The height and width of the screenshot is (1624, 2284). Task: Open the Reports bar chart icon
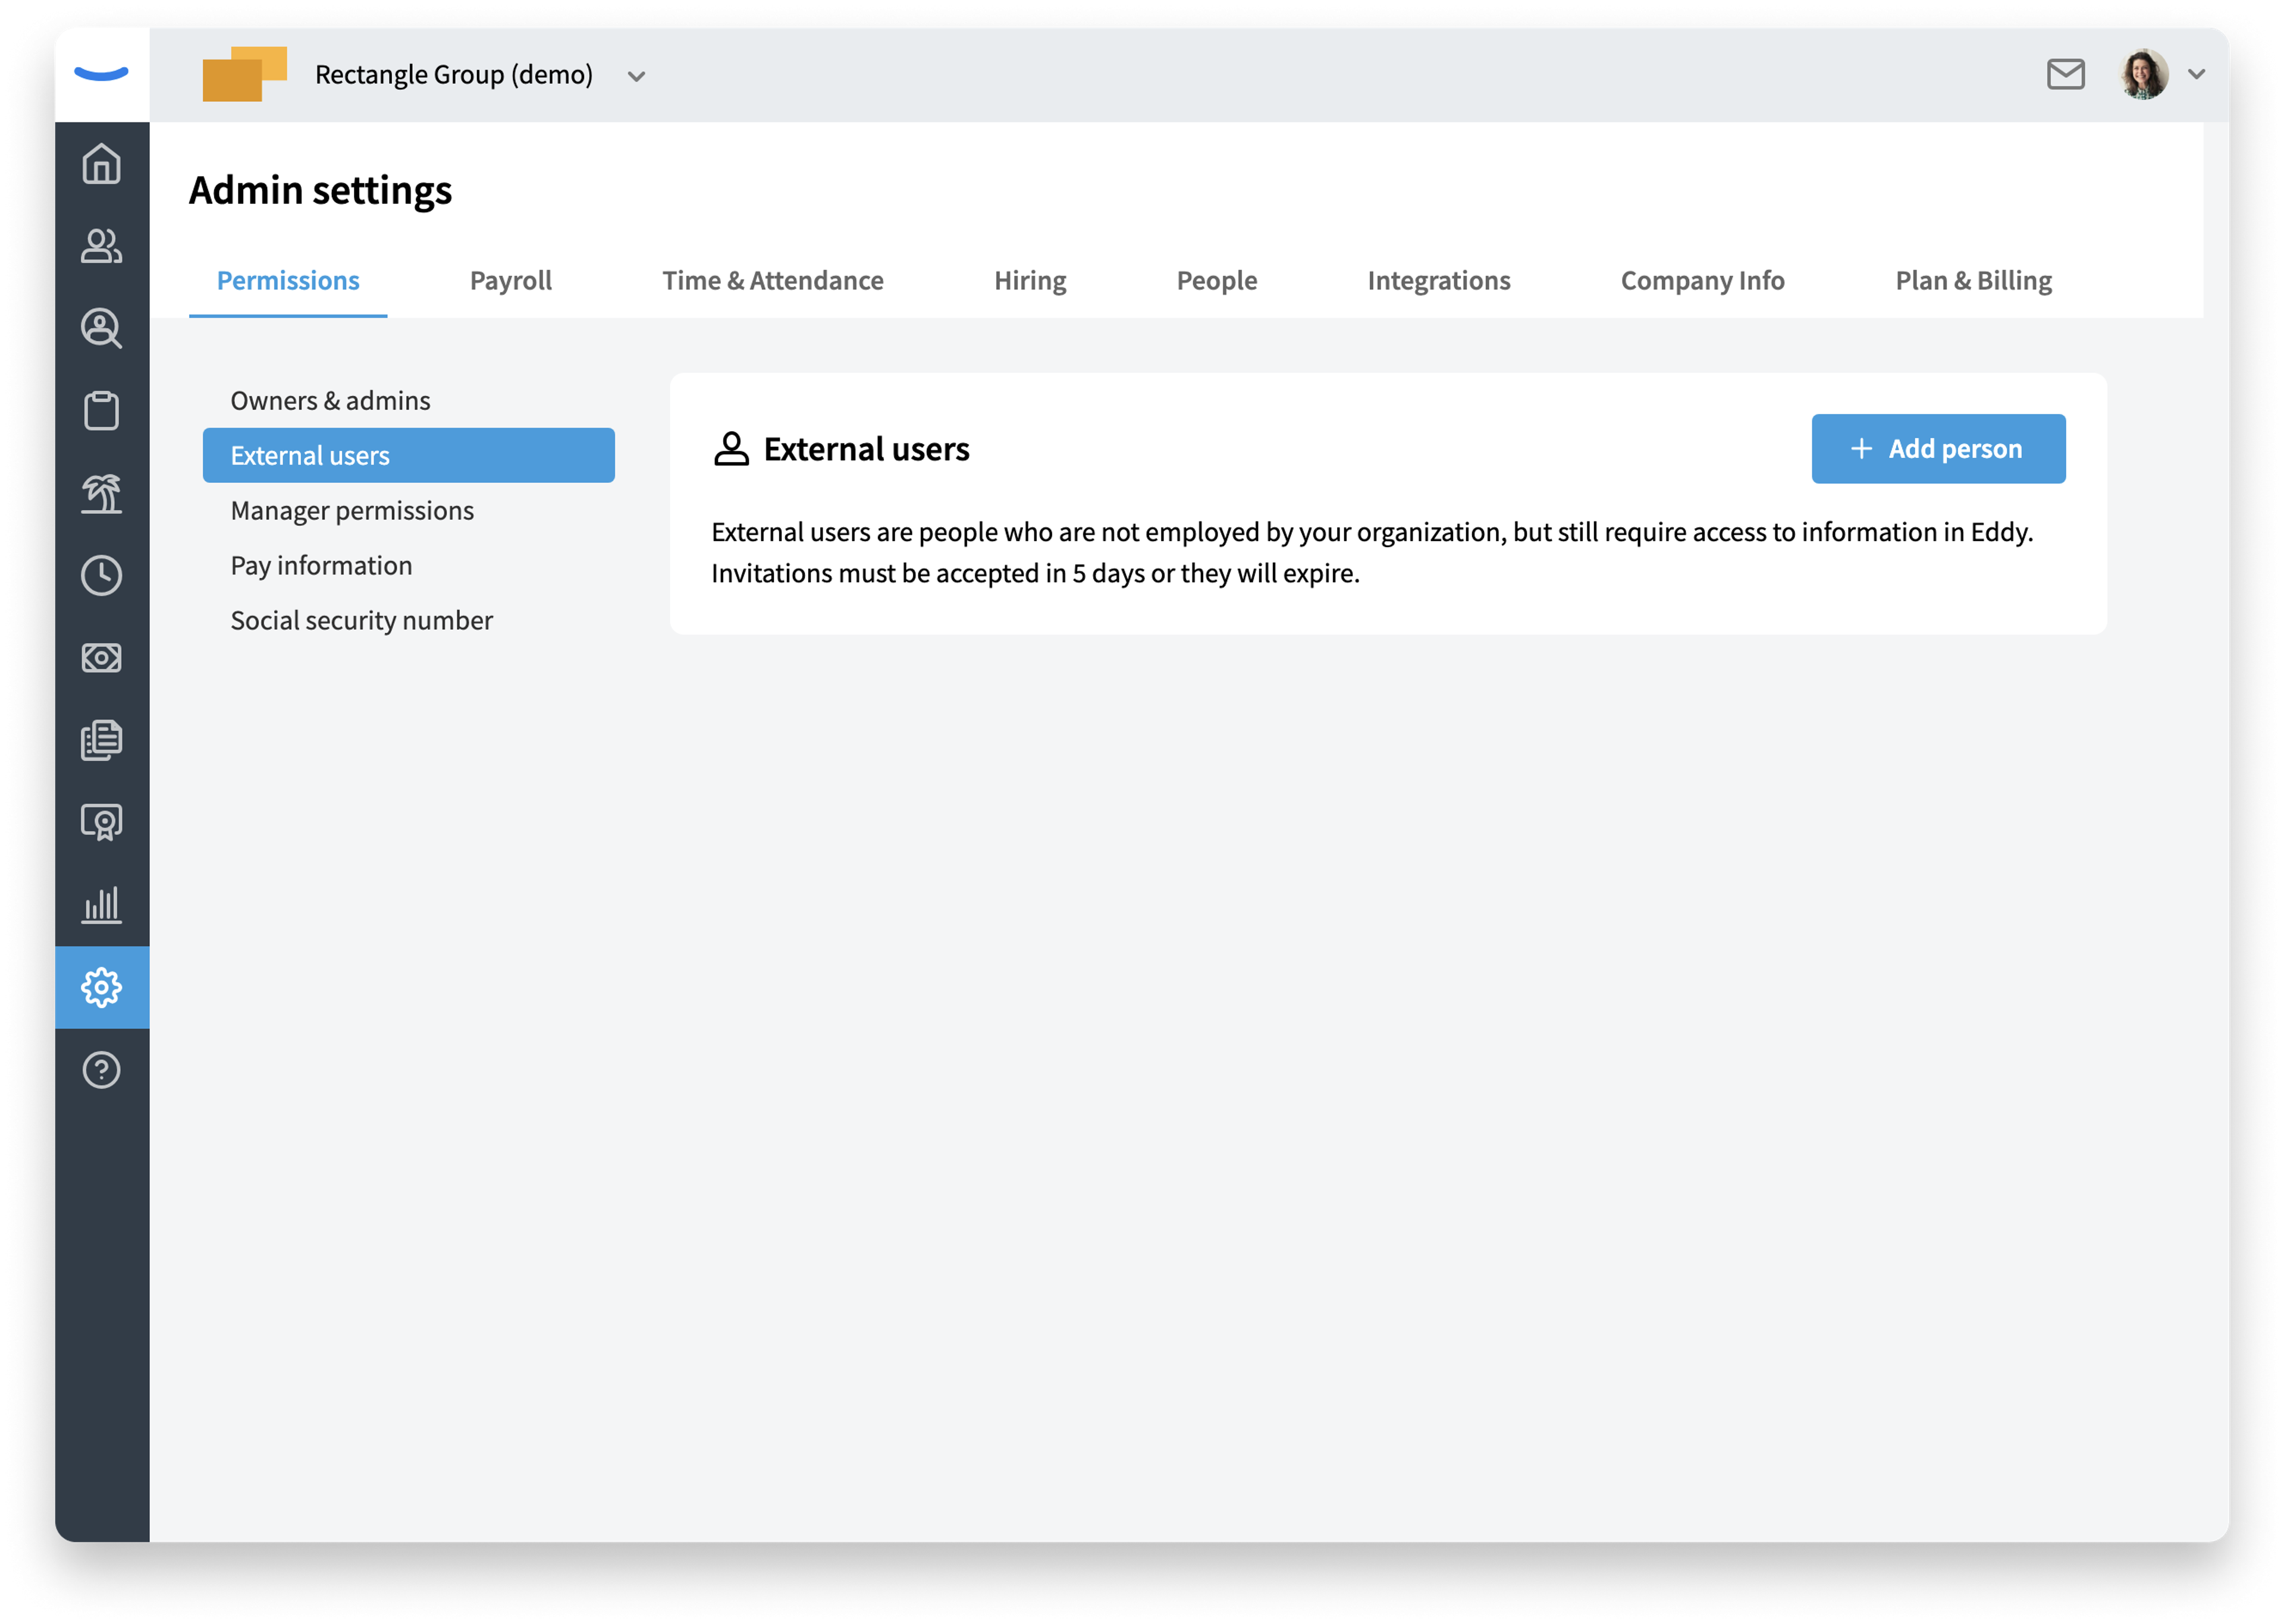pyautogui.click(x=101, y=905)
